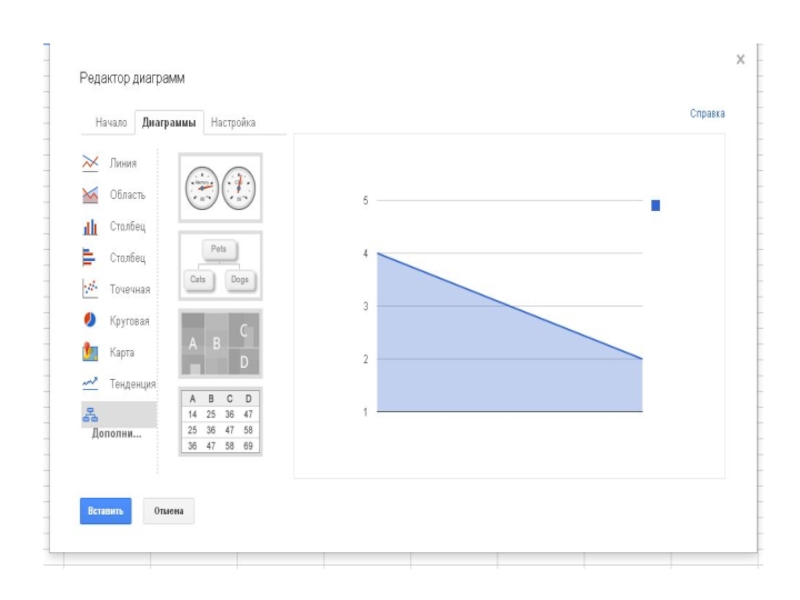Viewport: 800px width, 600px height.
Task: Click the blue legend color square
Action: (x=656, y=205)
